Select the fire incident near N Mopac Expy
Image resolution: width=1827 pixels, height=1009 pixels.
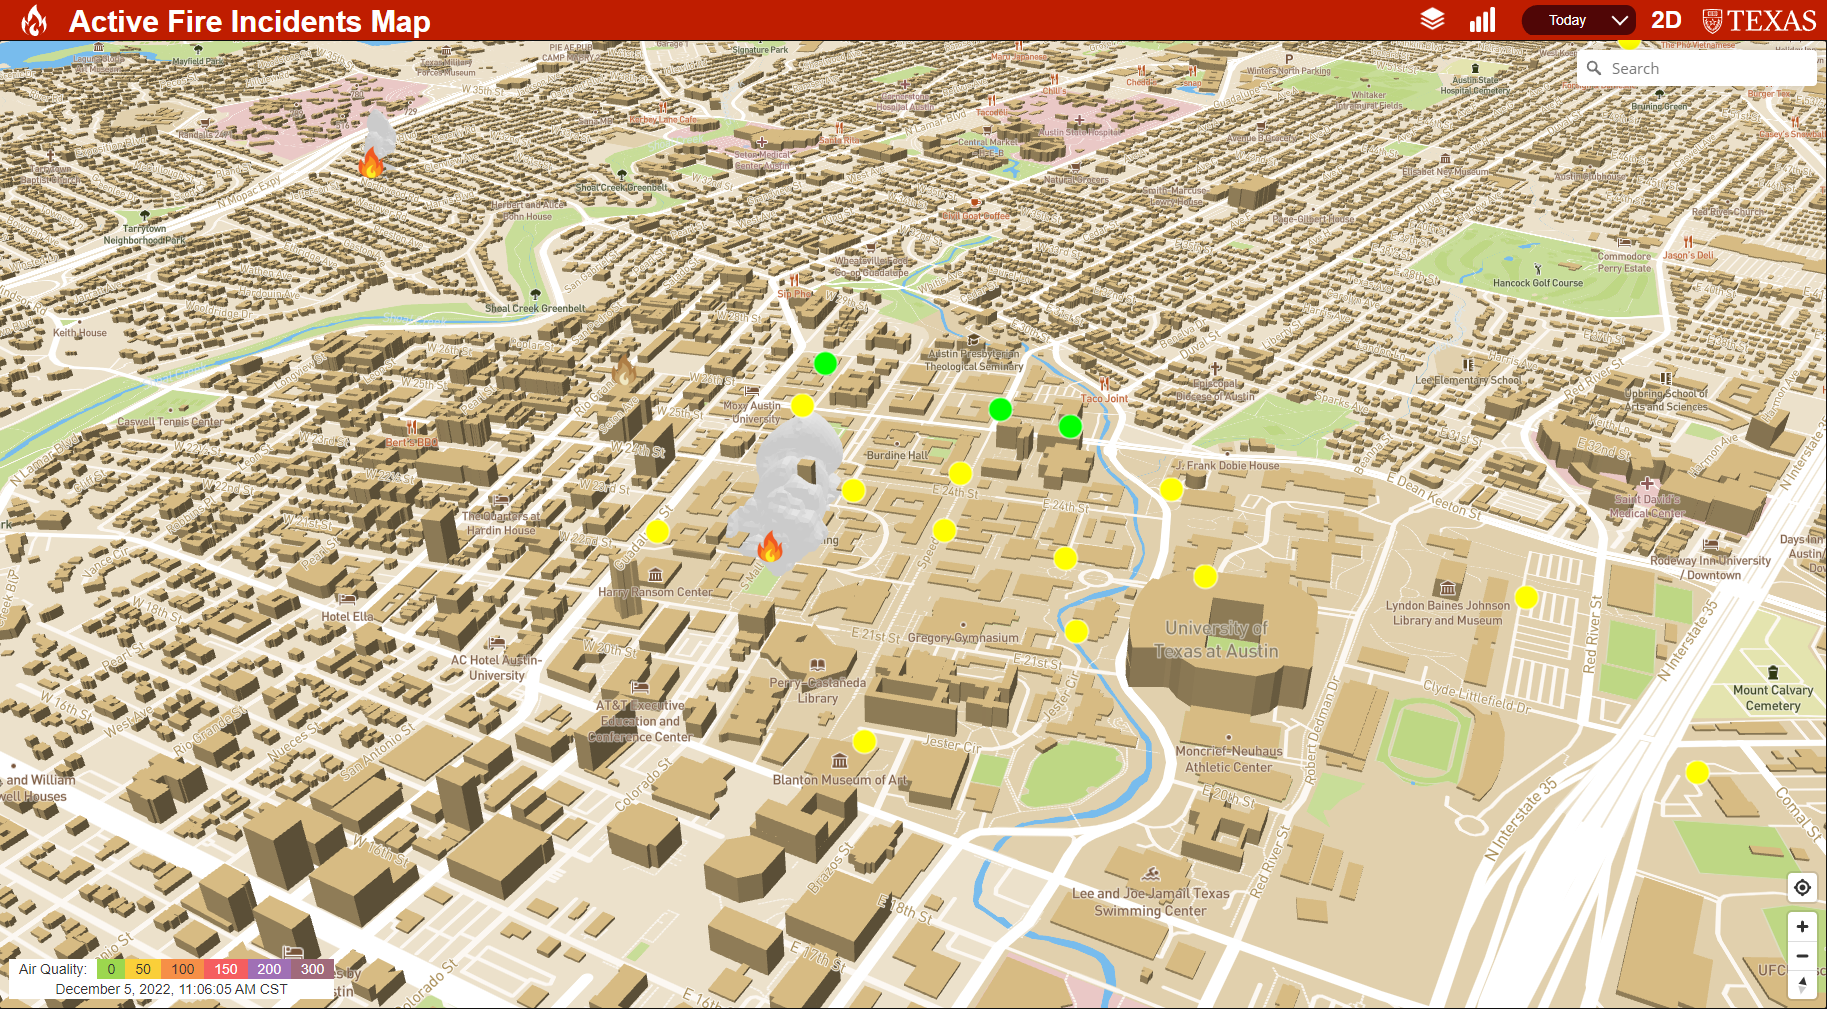(x=371, y=164)
